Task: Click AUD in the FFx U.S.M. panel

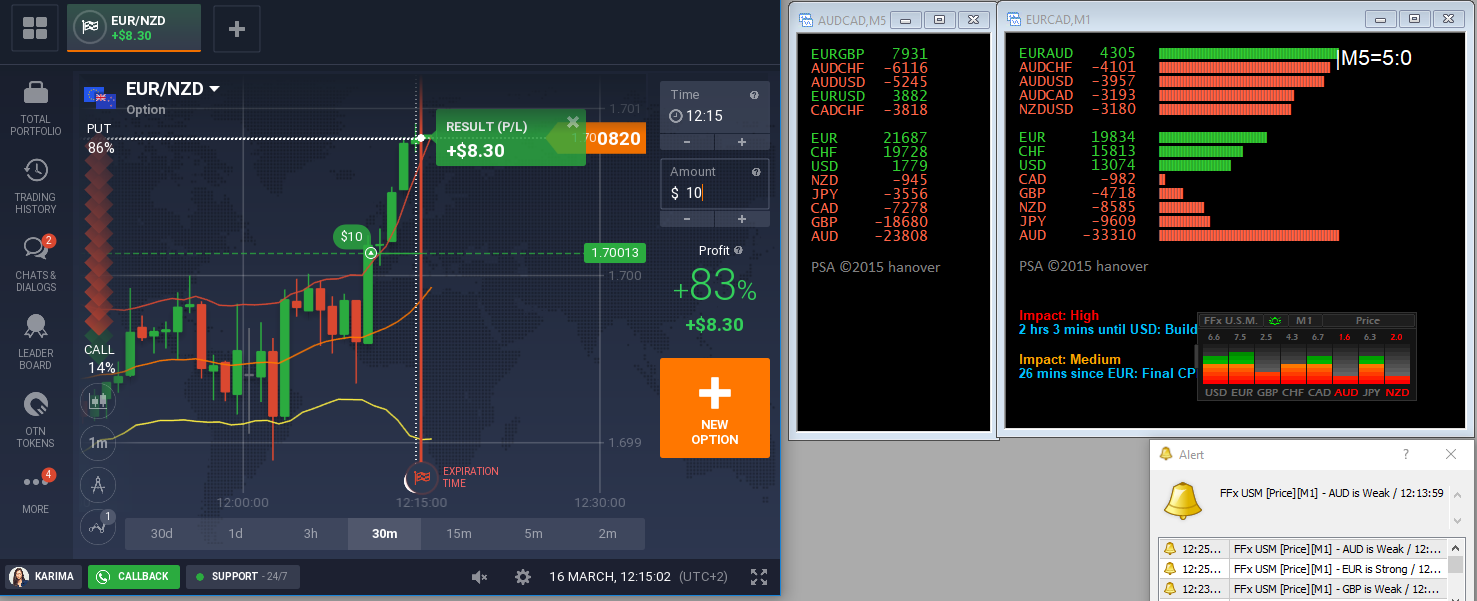Action: point(1346,393)
